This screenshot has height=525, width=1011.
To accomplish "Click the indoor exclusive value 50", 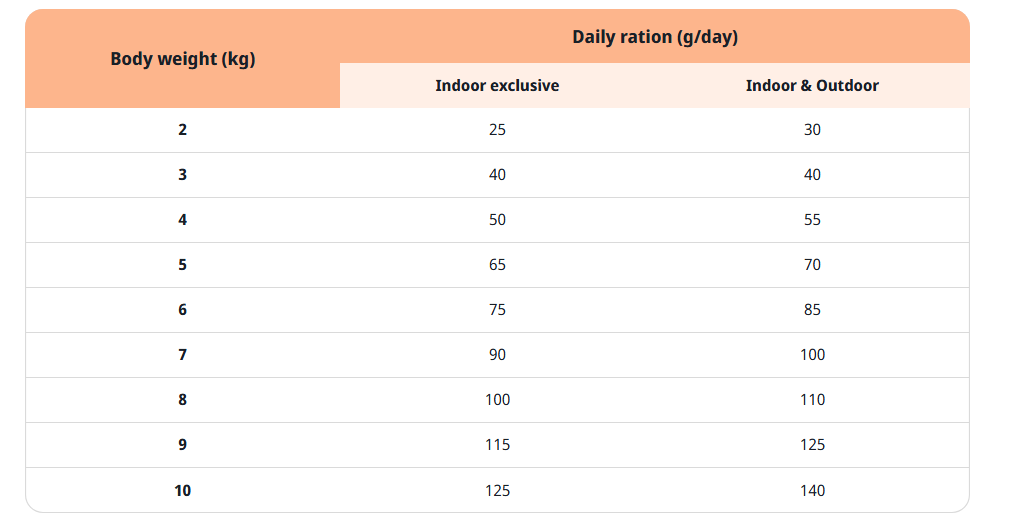I will (497, 220).
